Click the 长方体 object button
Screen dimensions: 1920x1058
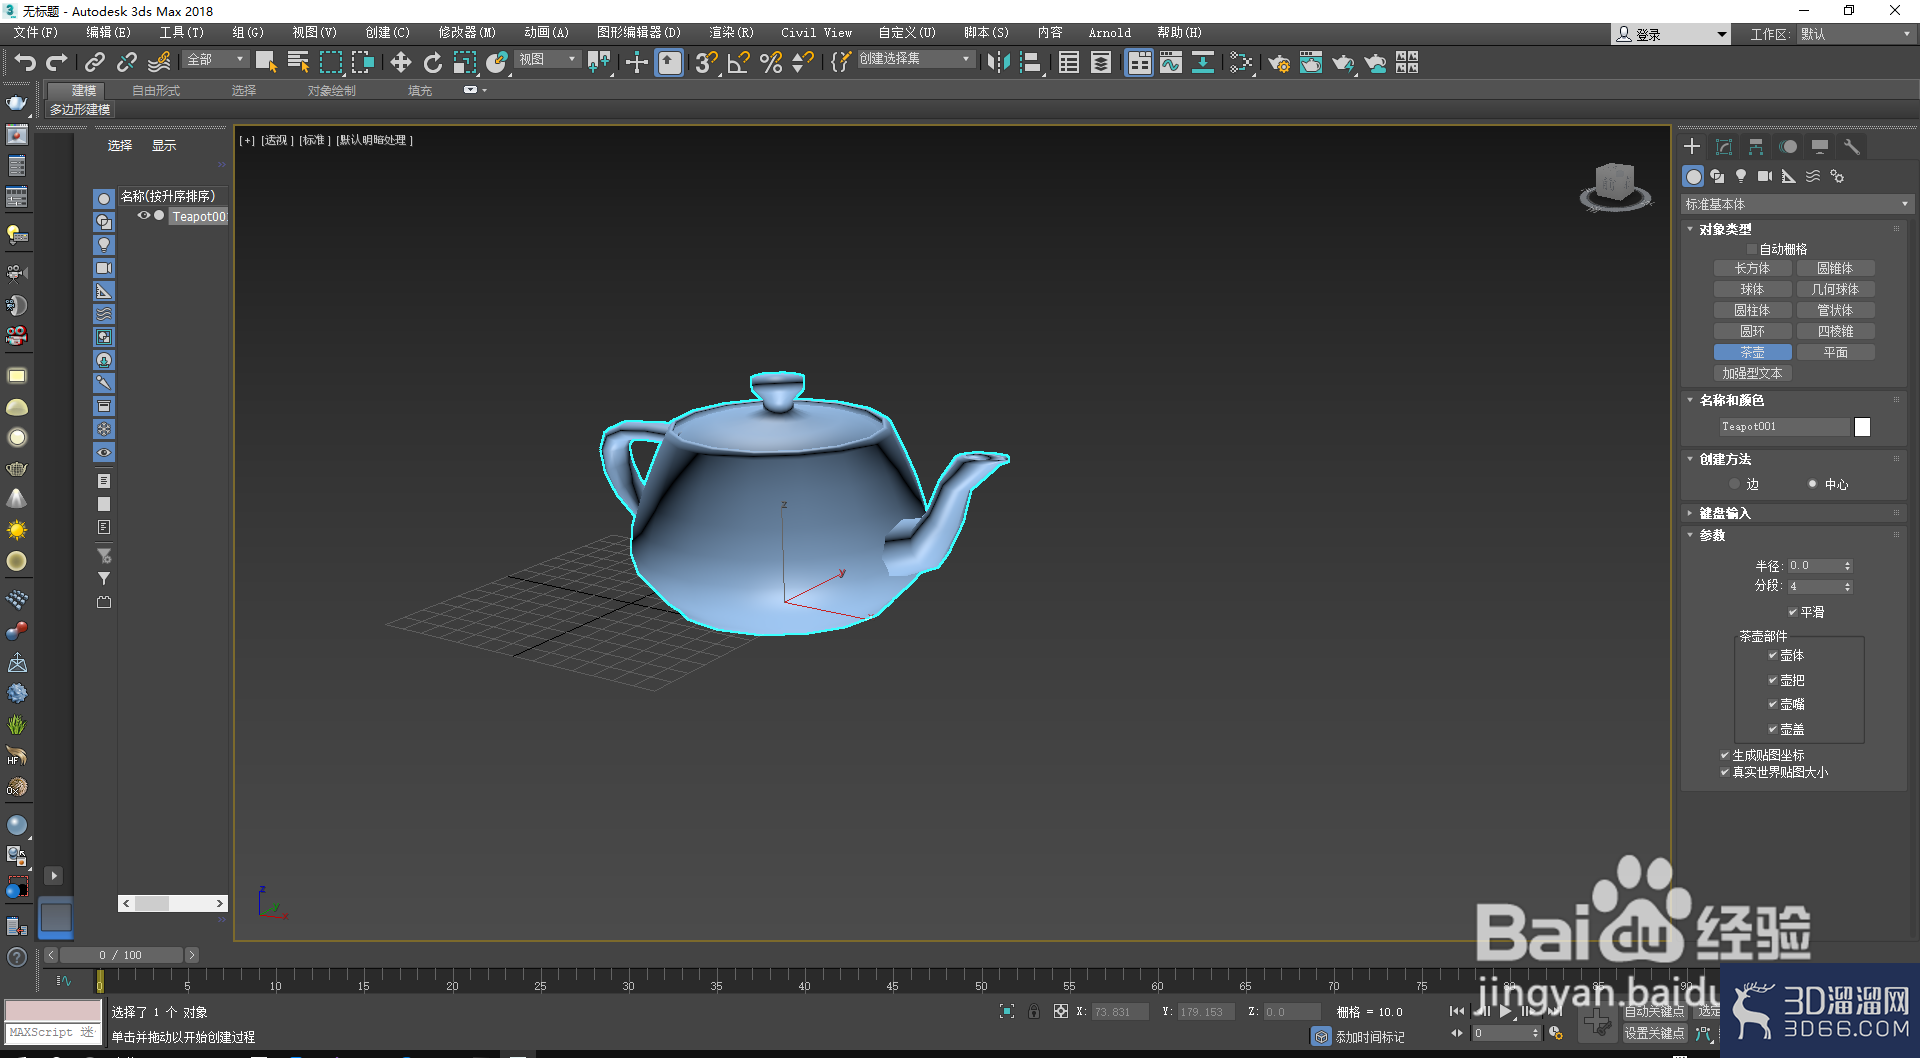point(1752,268)
